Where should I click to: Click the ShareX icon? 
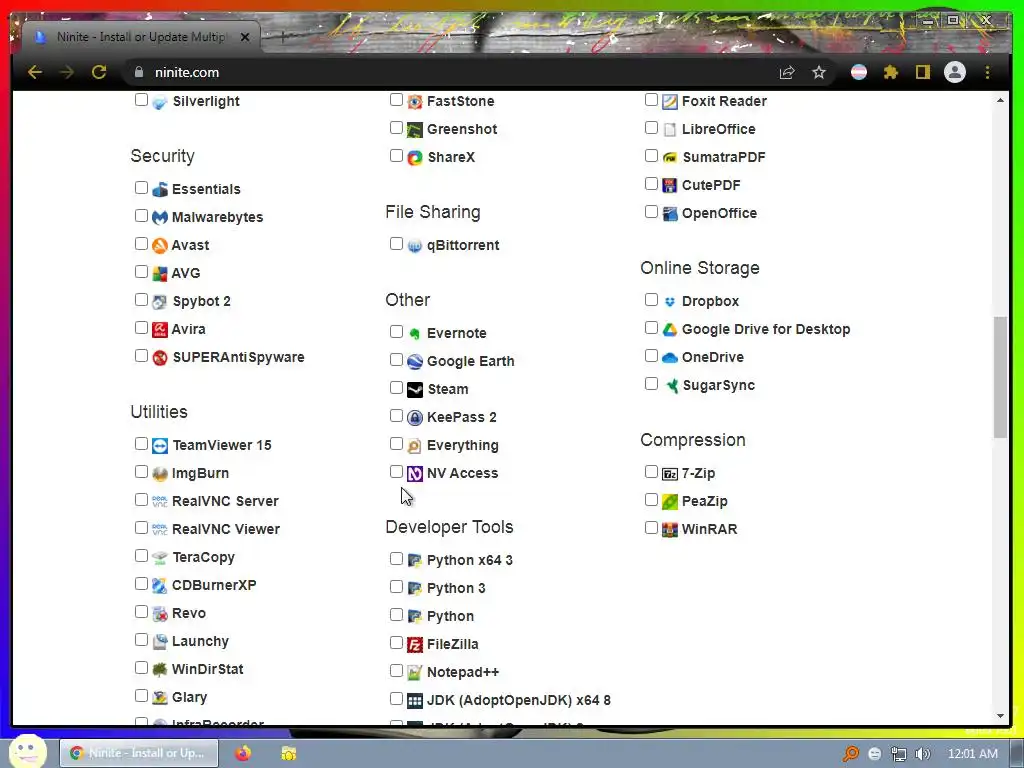pyautogui.click(x=415, y=157)
